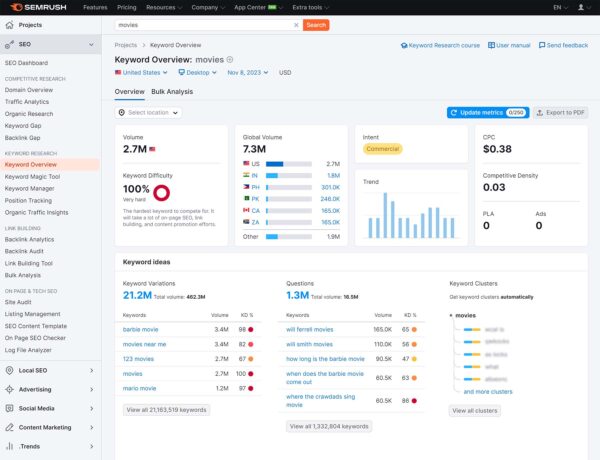Open Position Tracking in sidebar
Viewport: 600px width, 460px height.
click(28, 201)
